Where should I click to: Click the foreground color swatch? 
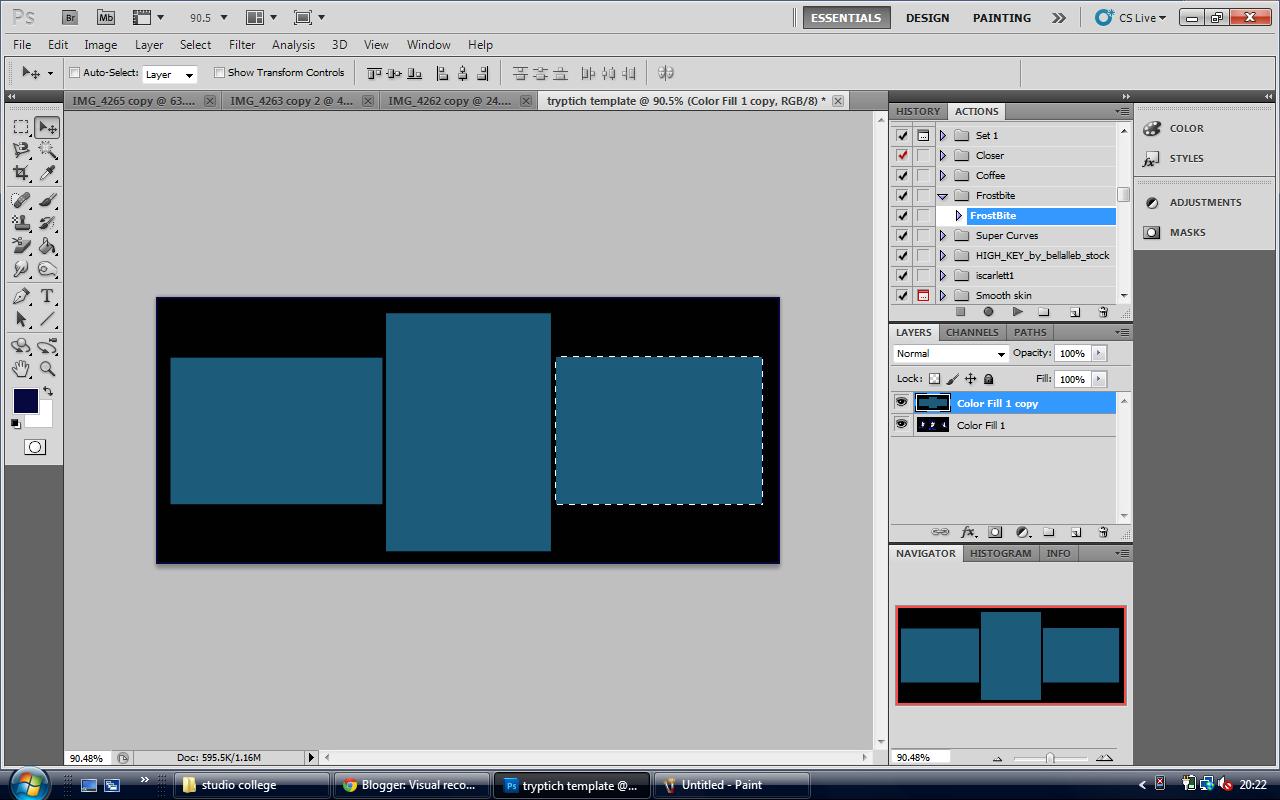click(x=24, y=401)
